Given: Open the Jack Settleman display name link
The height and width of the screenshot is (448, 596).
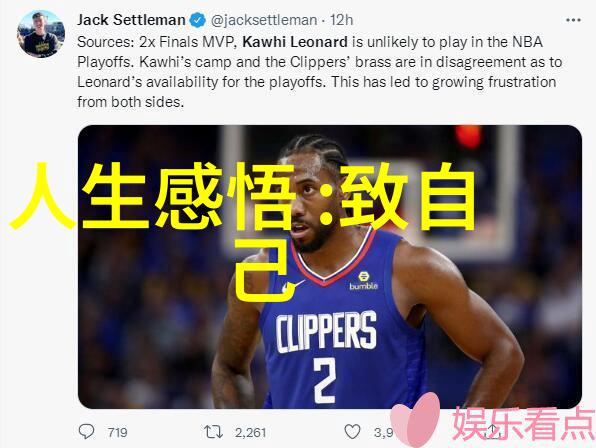Looking at the screenshot, I should pos(131,20).
